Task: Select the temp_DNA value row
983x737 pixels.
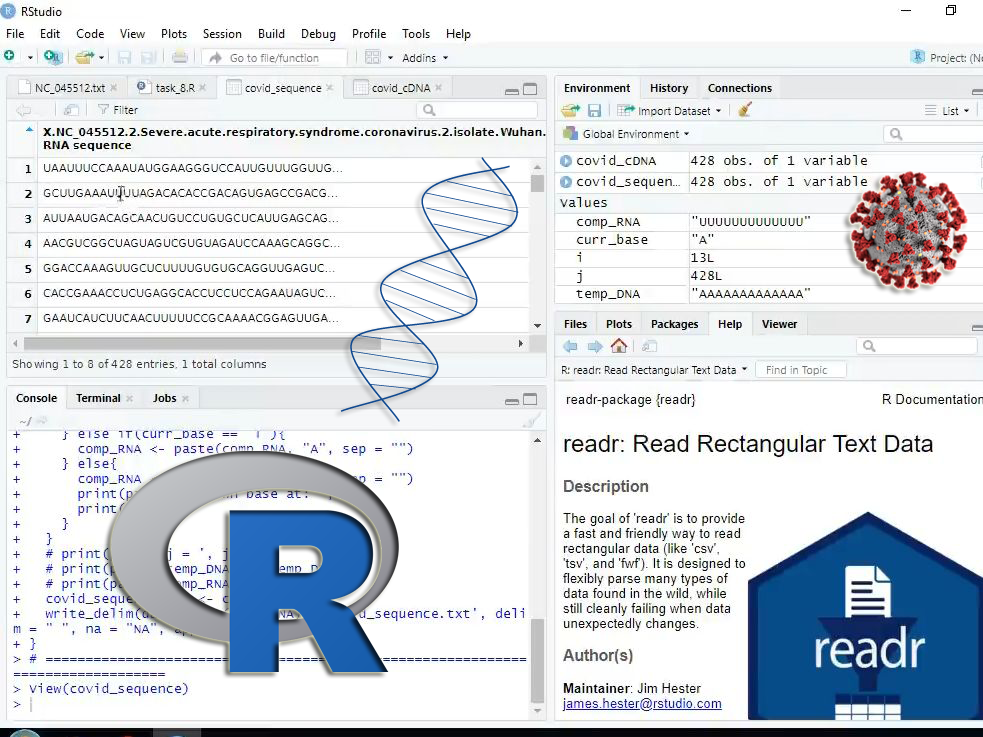Action: (x=769, y=294)
